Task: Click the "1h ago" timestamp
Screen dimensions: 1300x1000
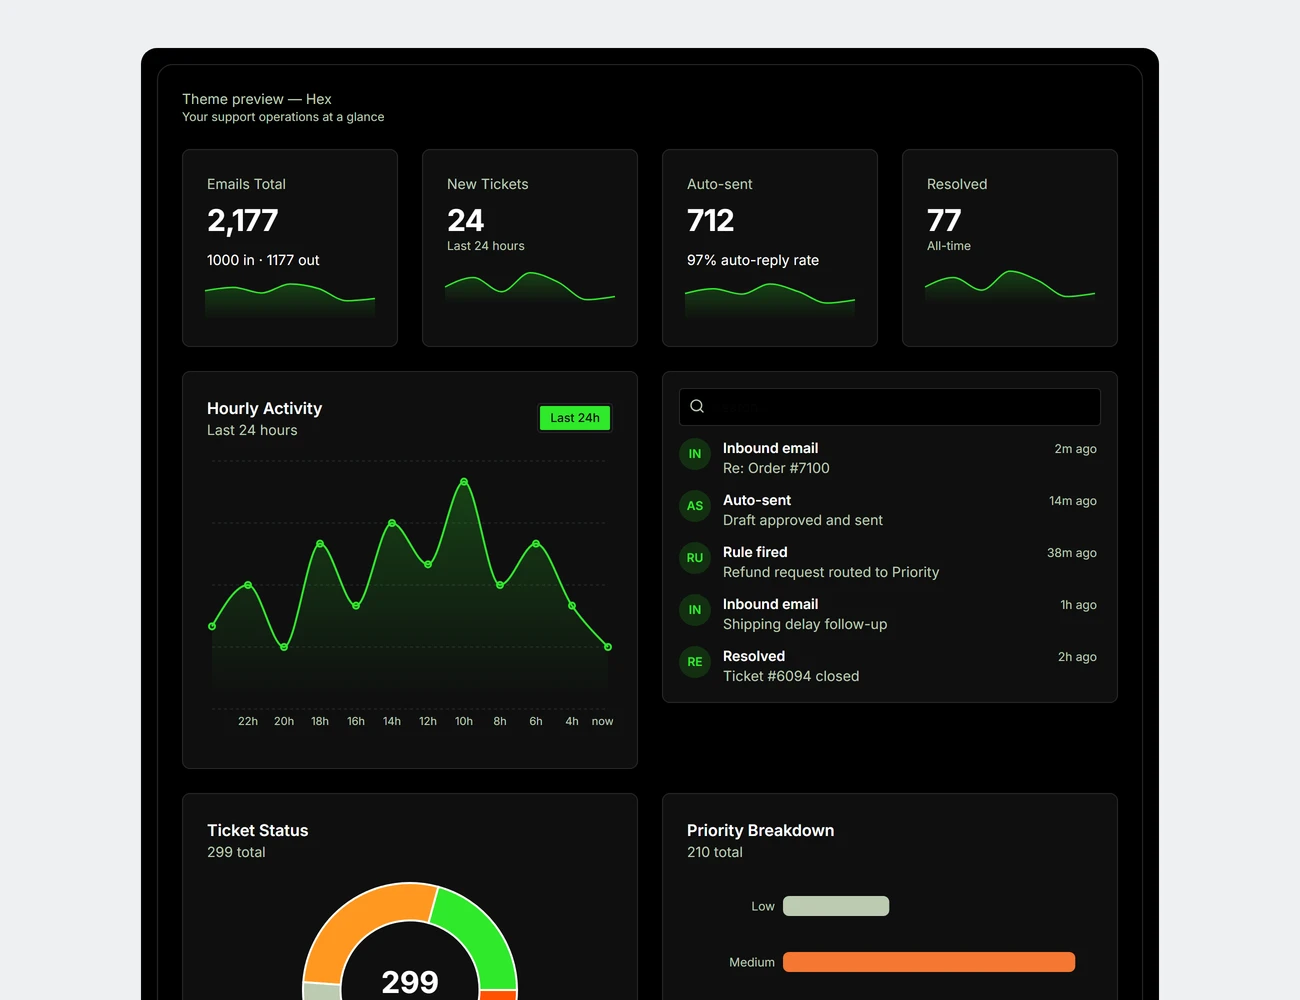Action: click(x=1079, y=605)
